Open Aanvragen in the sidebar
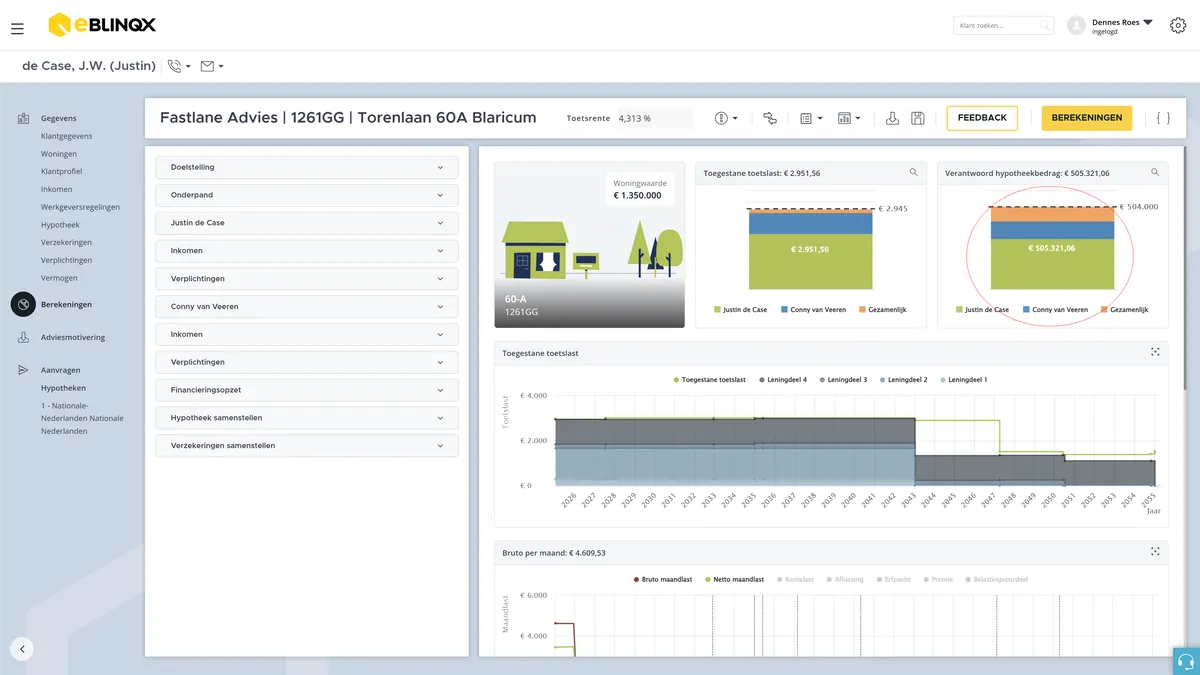 (x=61, y=370)
